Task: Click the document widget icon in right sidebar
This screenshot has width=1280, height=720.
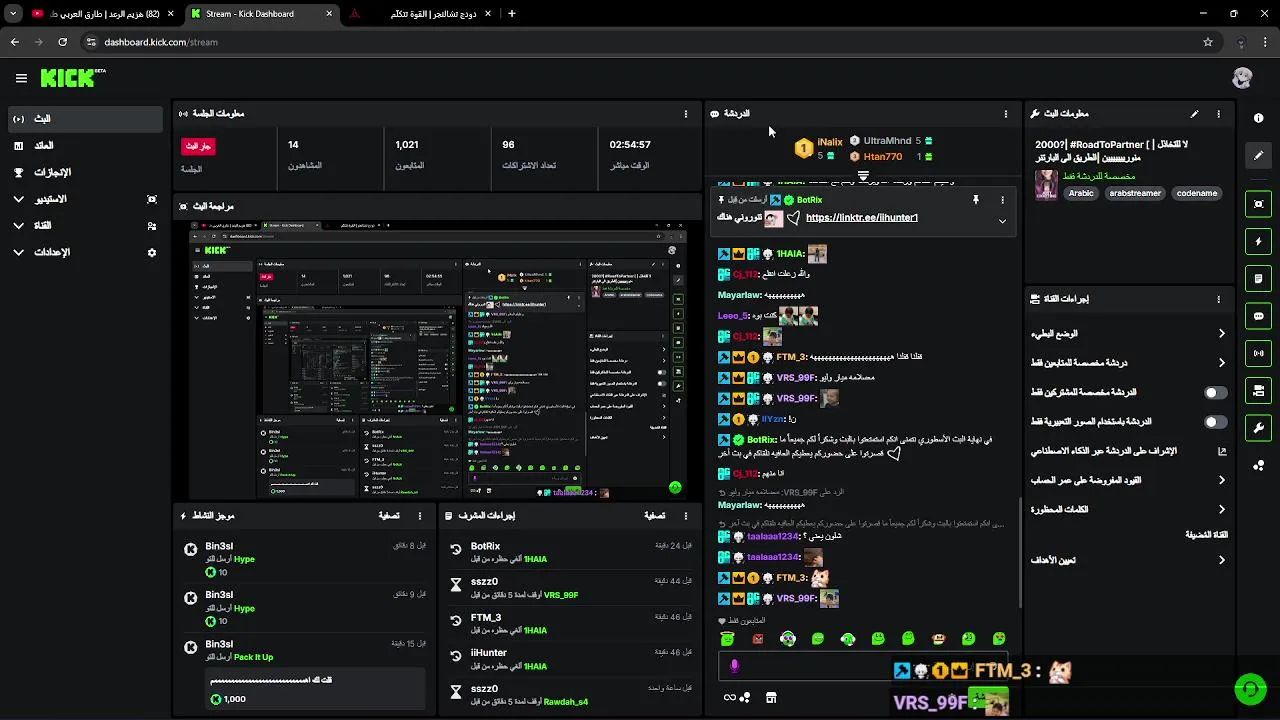Action: pos(1258,279)
